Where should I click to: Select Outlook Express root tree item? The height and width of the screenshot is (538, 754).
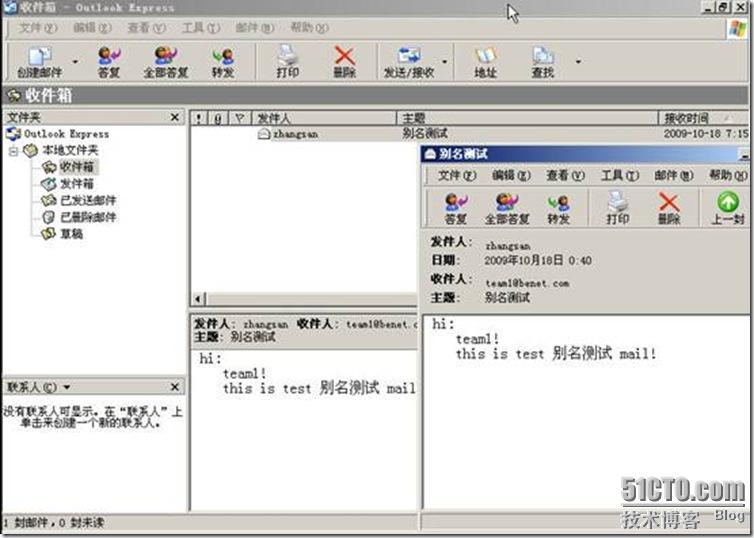coord(66,134)
